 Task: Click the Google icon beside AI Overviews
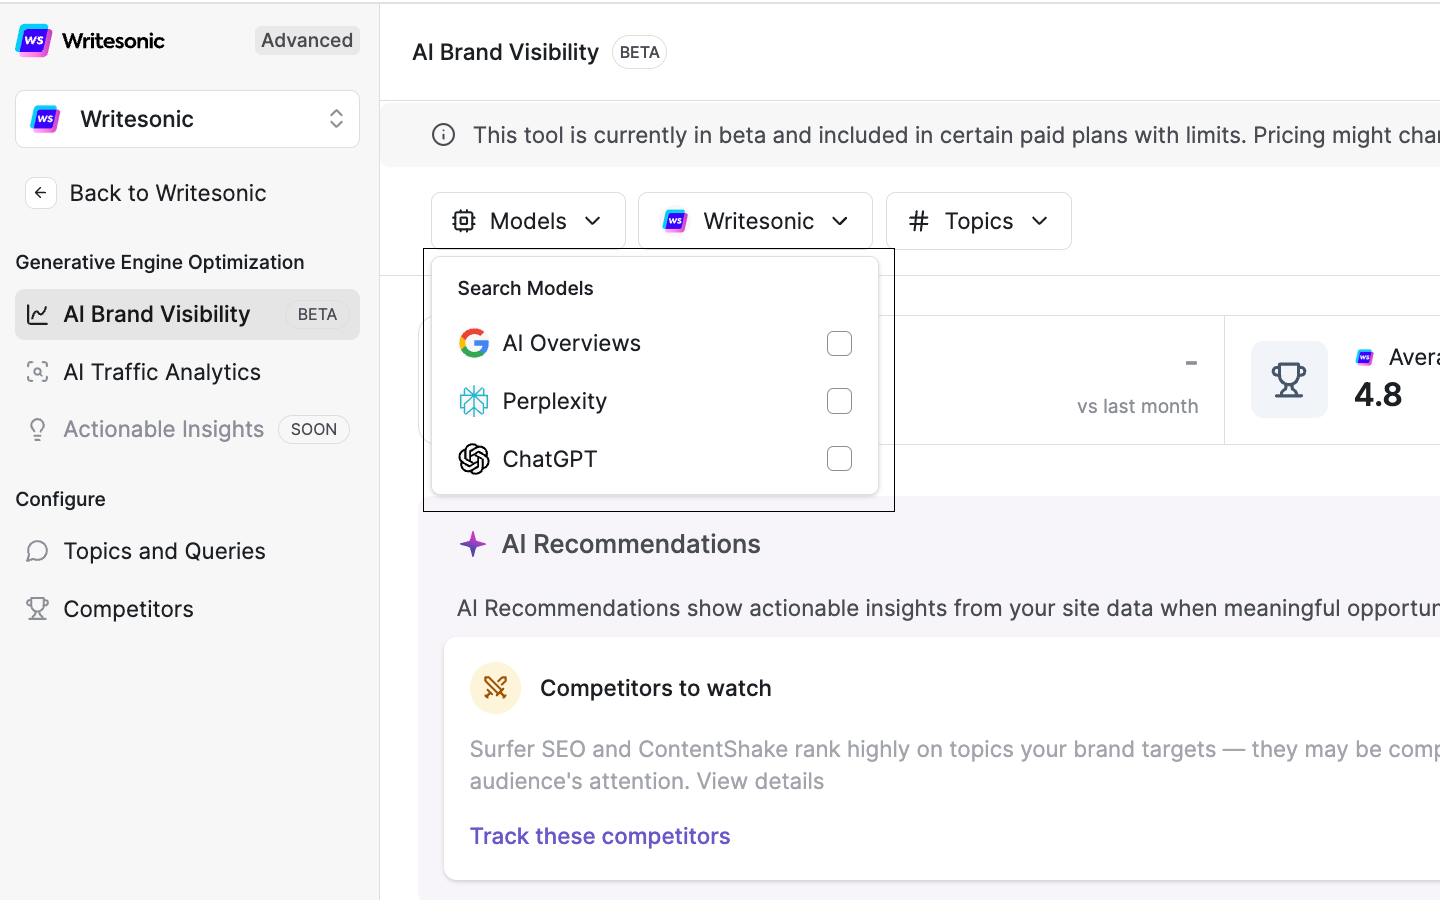474,343
